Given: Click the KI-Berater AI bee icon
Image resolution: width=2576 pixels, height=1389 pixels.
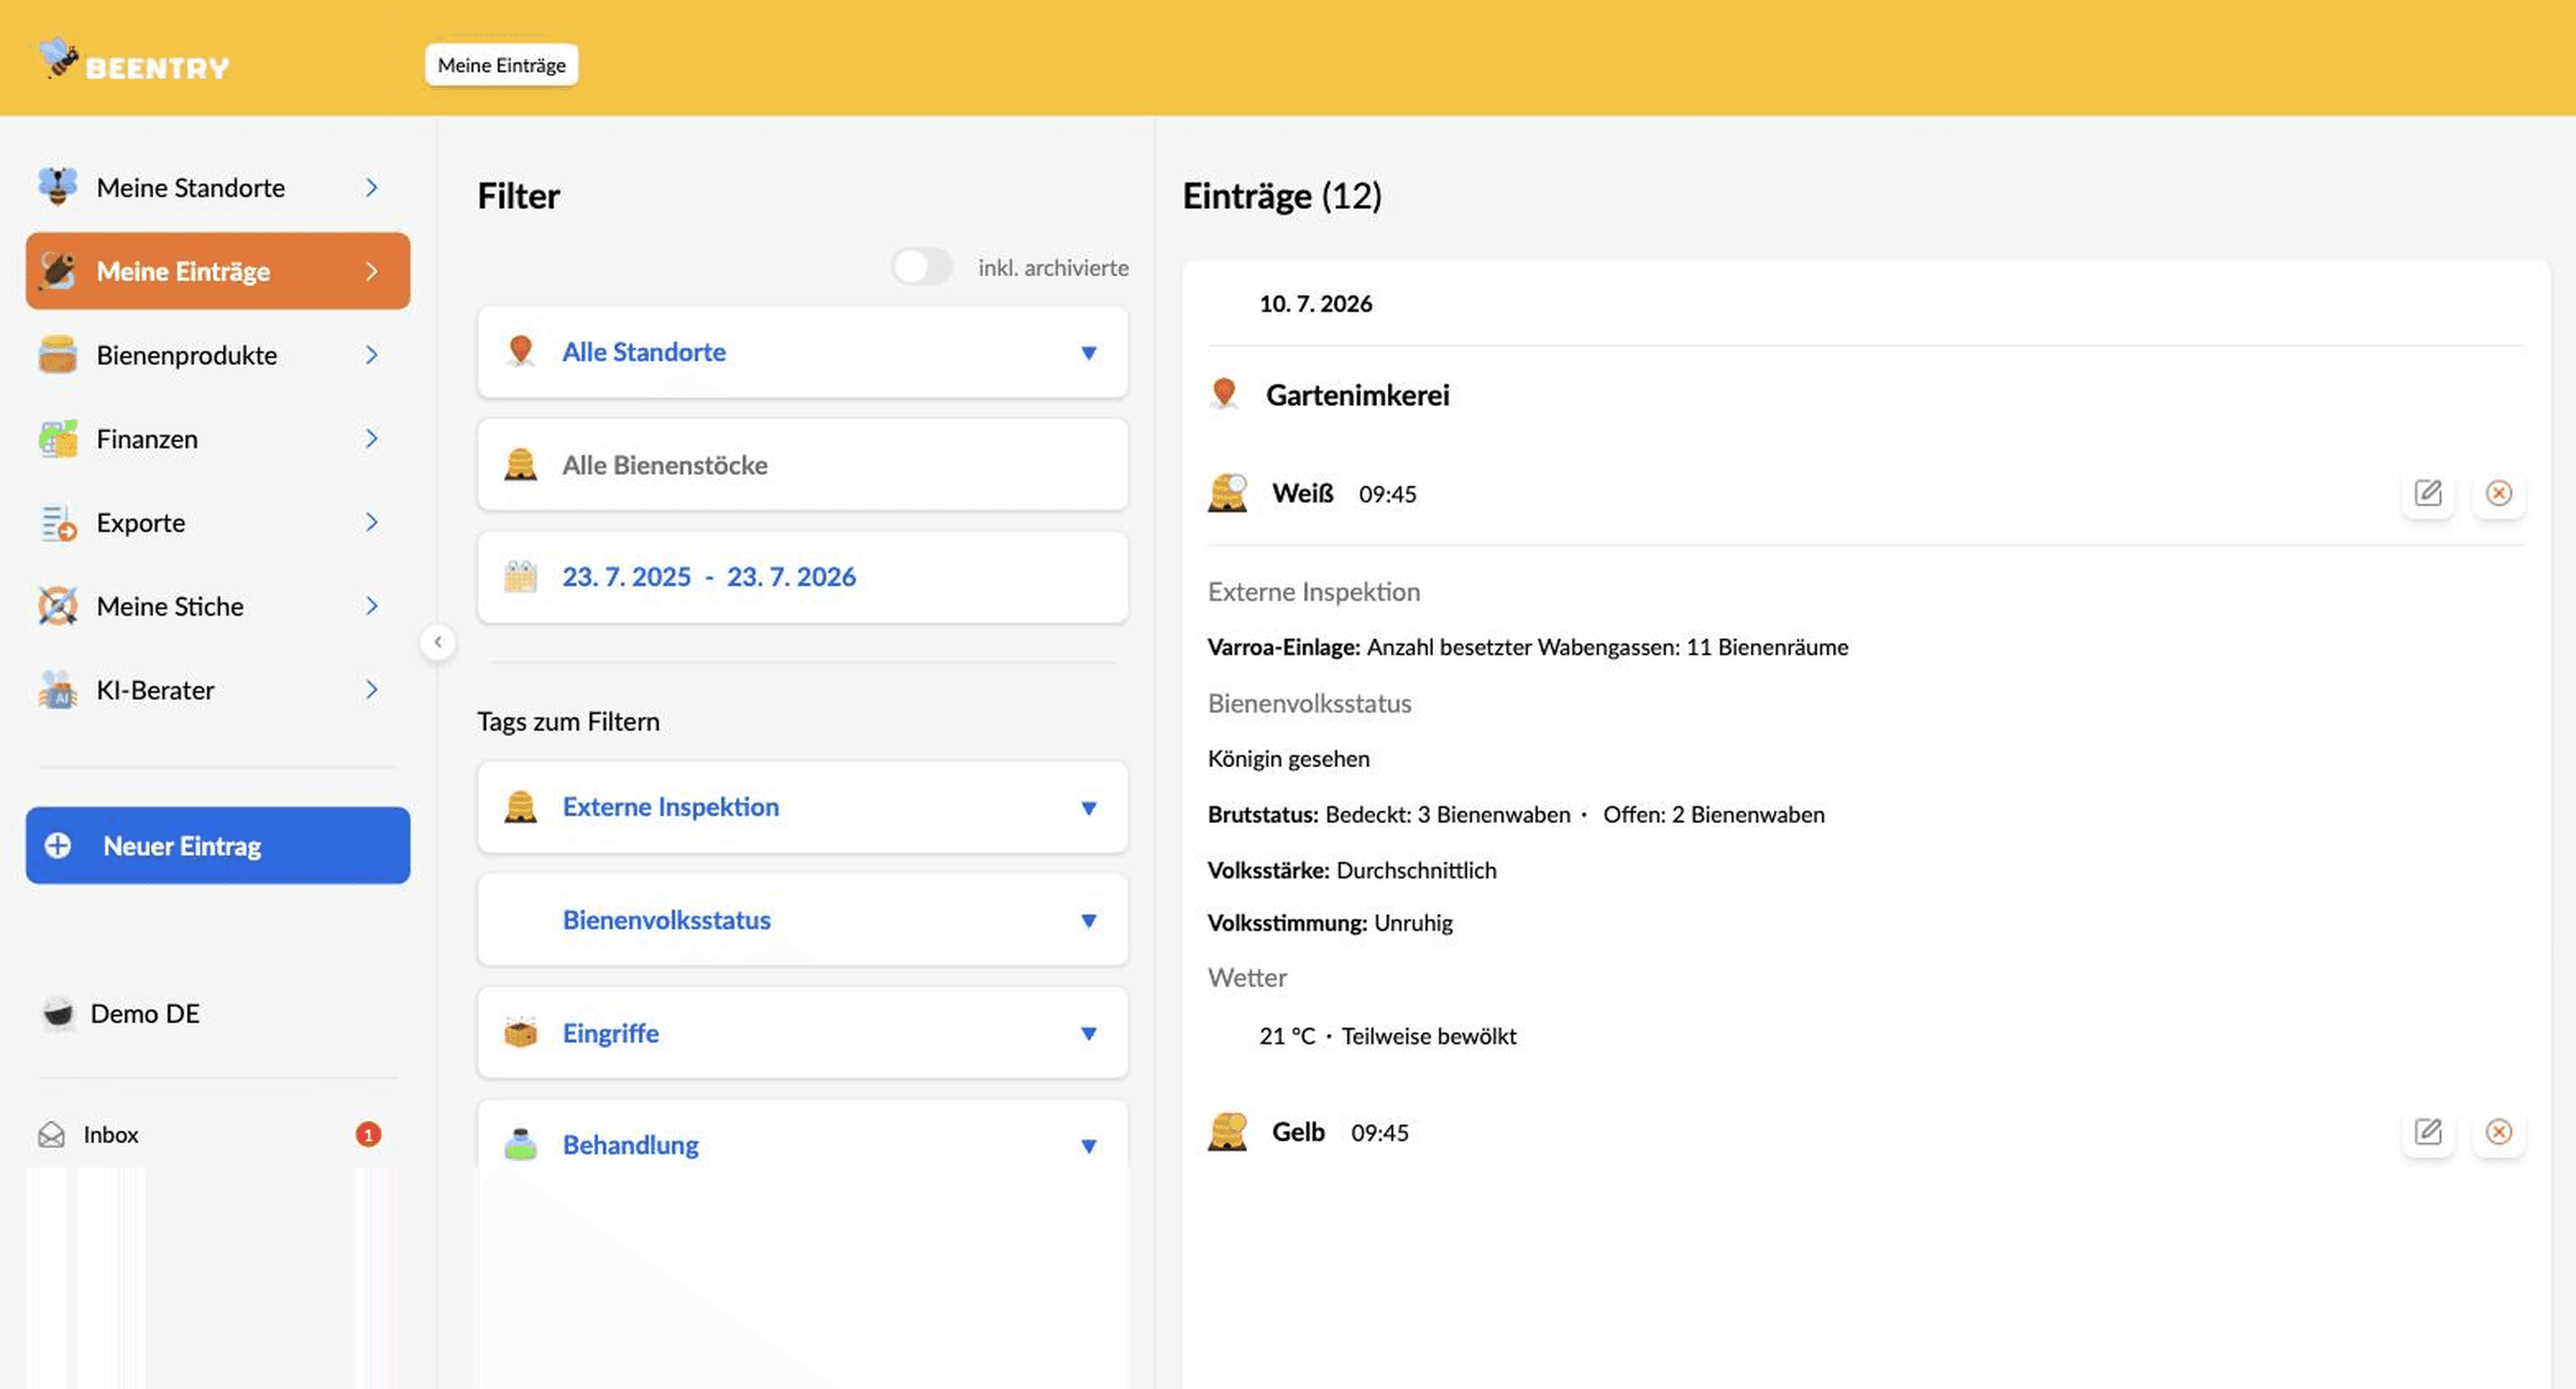Looking at the screenshot, I should coord(58,690).
